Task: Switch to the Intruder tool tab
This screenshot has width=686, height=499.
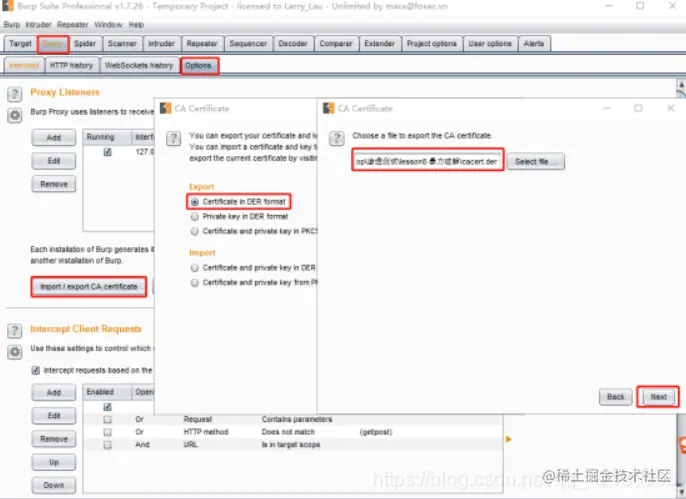Action: 161,44
